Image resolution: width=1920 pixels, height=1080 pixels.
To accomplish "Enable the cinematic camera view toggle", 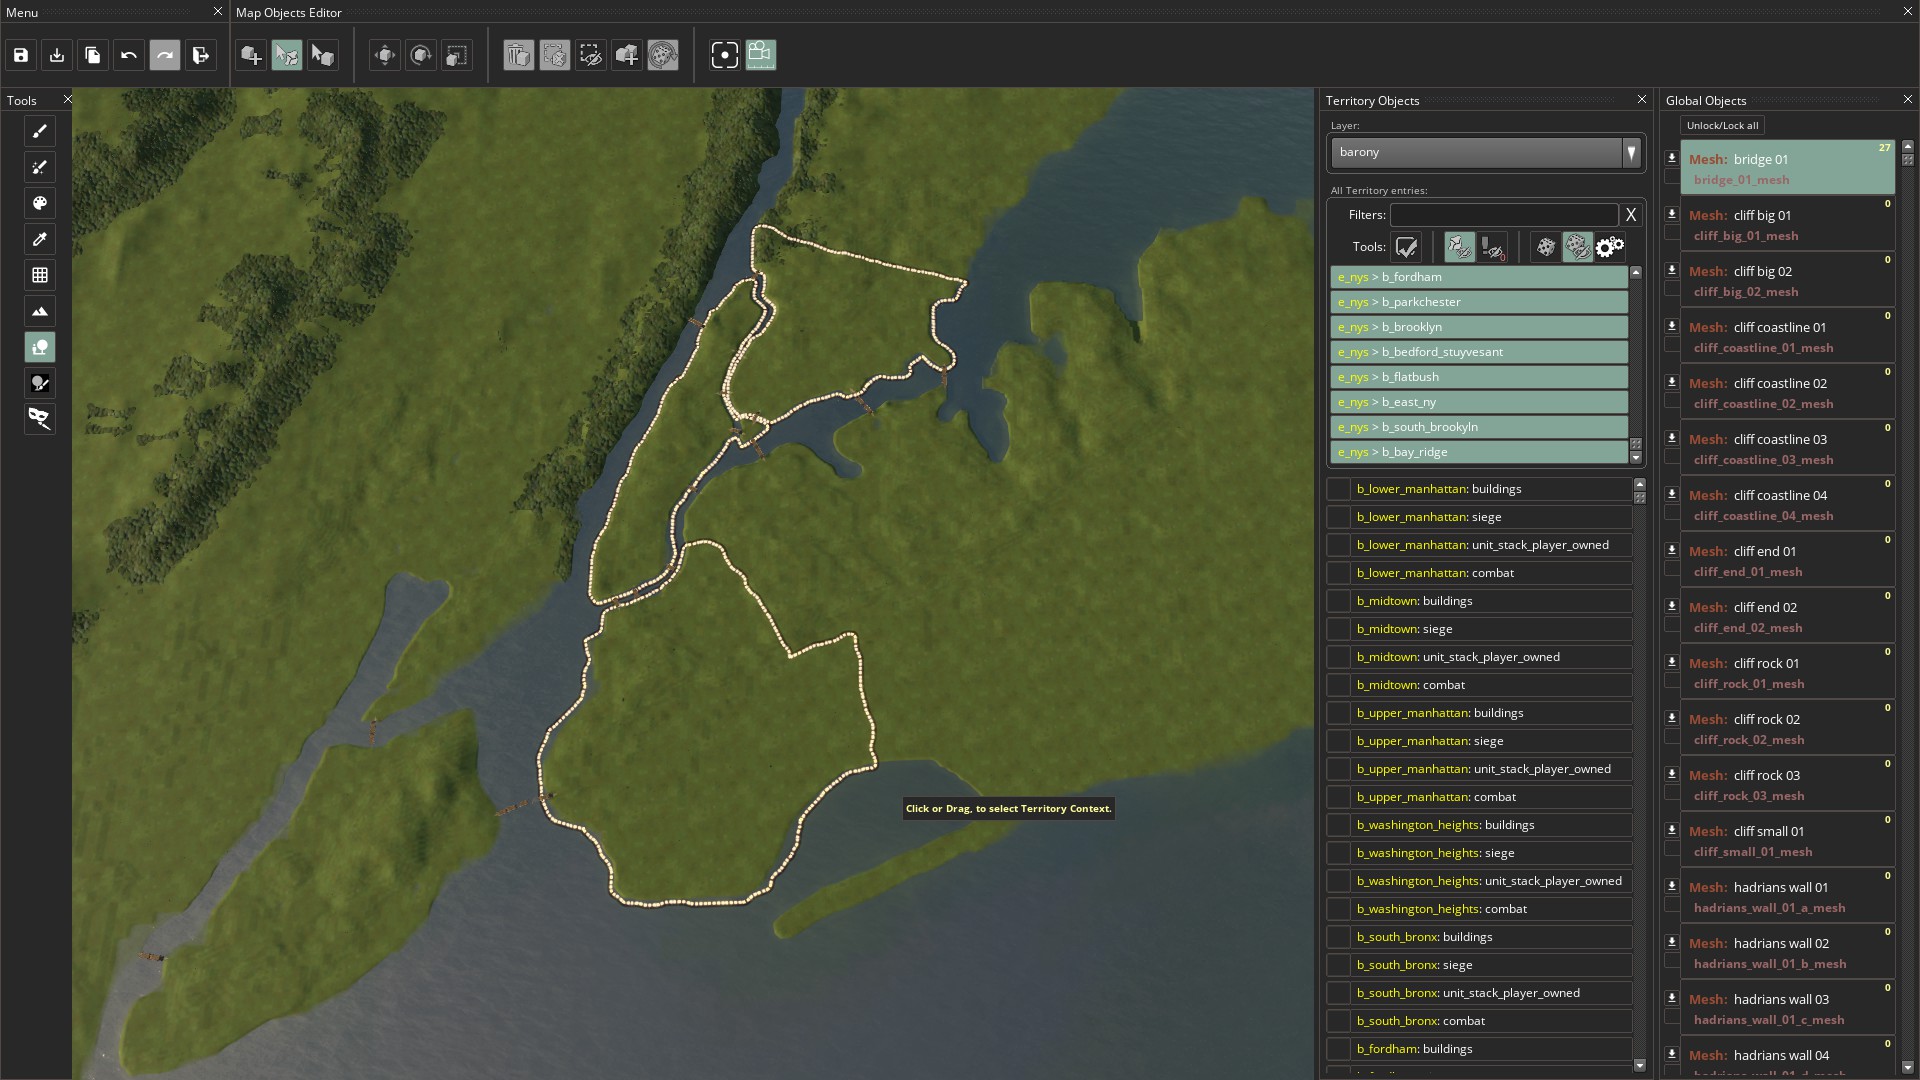I will click(x=760, y=55).
